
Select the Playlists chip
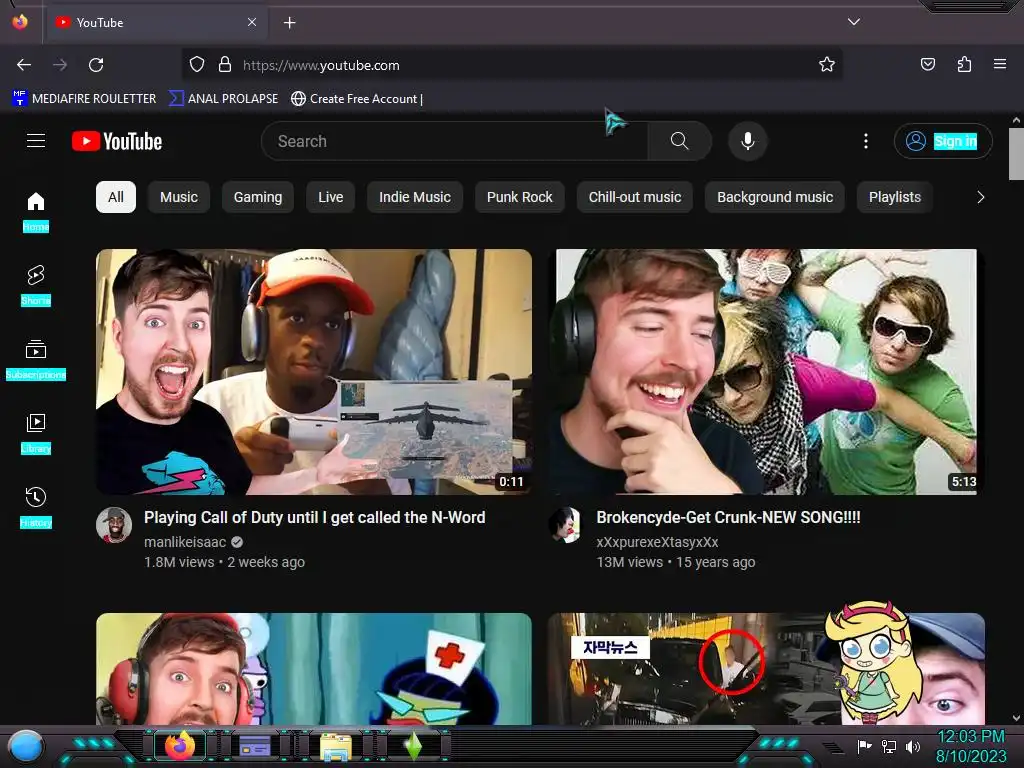tap(895, 197)
